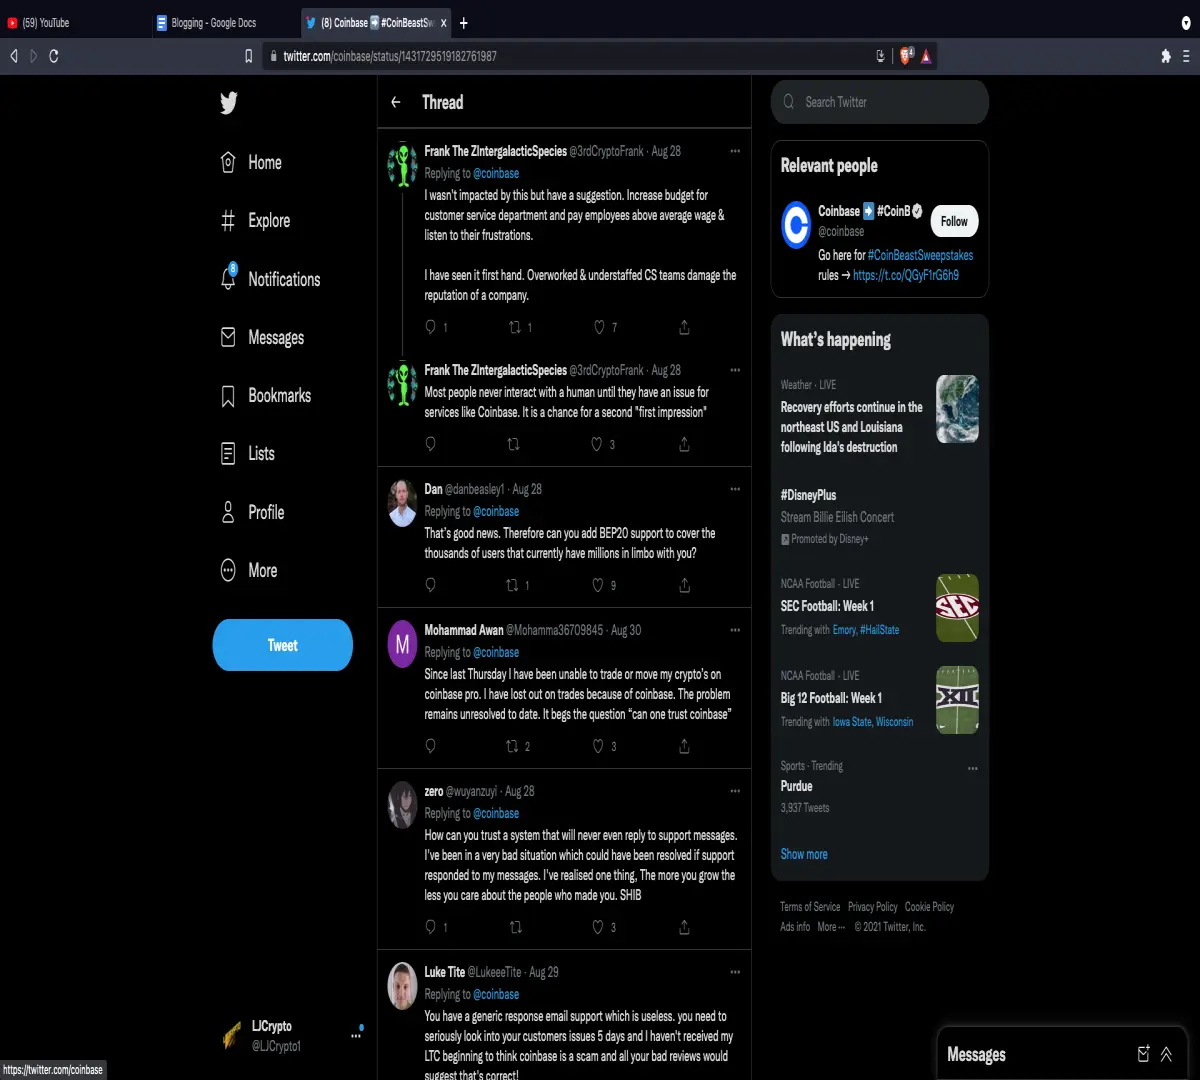Click Show more under What's happening

(804, 854)
